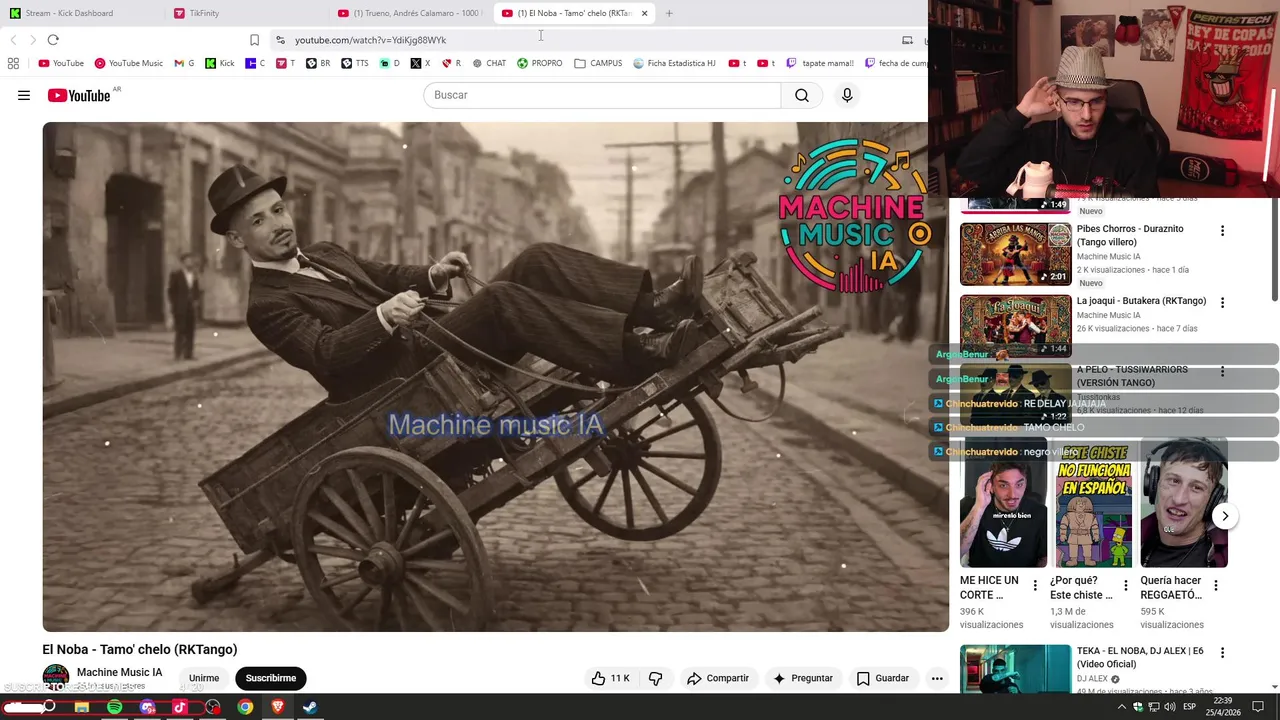
Task: Open the tapate mama!! bookmark
Action: click(820, 63)
